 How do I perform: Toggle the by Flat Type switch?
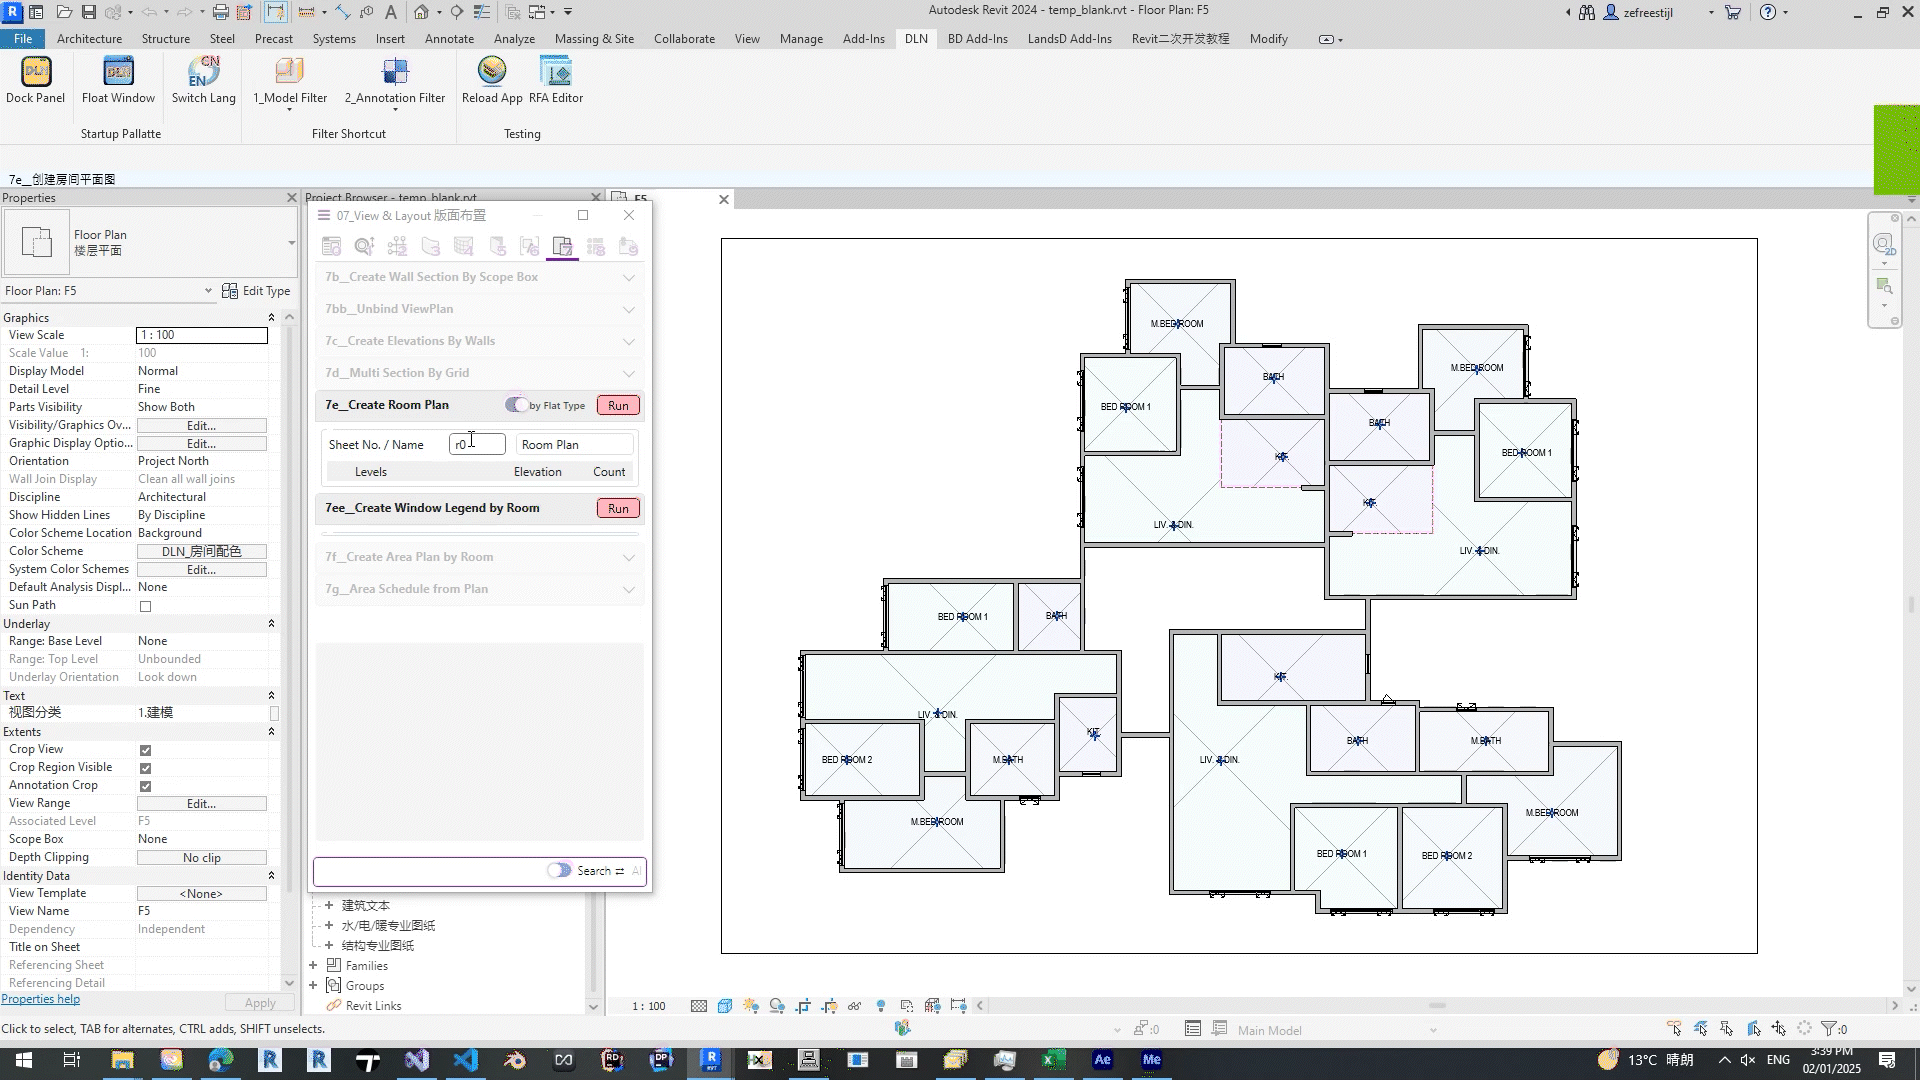coord(516,405)
